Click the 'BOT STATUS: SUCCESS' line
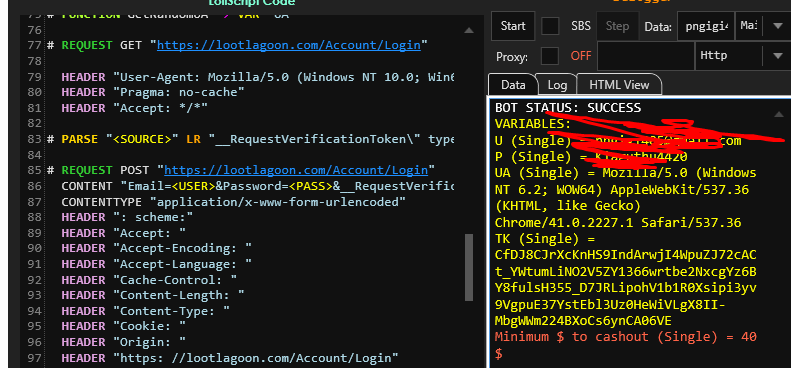The height and width of the screenshot is (368, 791). [x=568, y=108]
